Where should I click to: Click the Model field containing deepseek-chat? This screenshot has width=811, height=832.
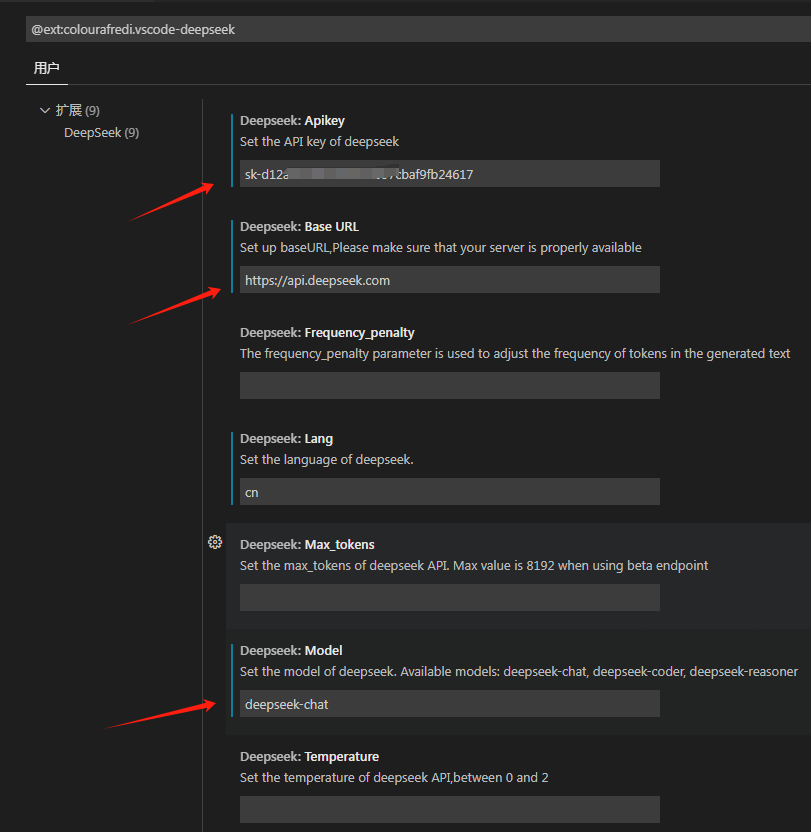tap(450, 704)
